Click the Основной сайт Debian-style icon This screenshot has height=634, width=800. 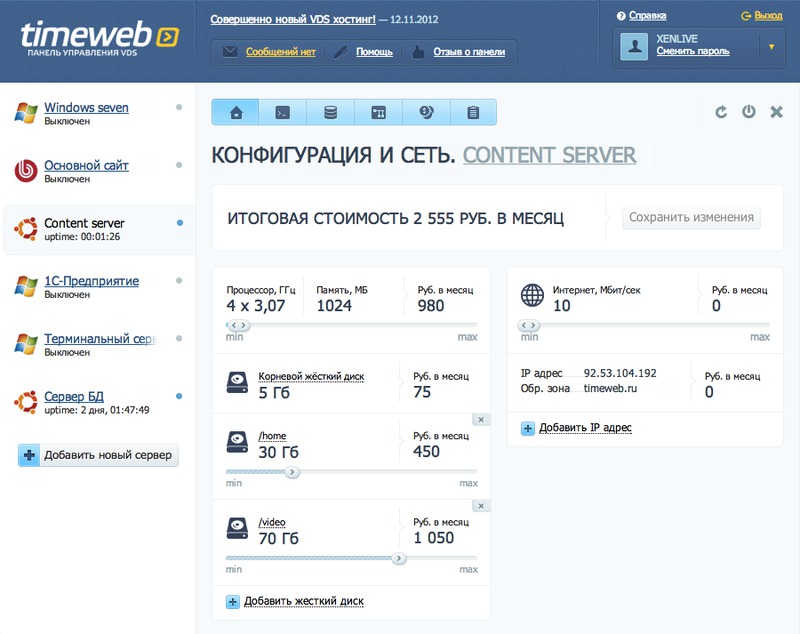click(26, 171)
